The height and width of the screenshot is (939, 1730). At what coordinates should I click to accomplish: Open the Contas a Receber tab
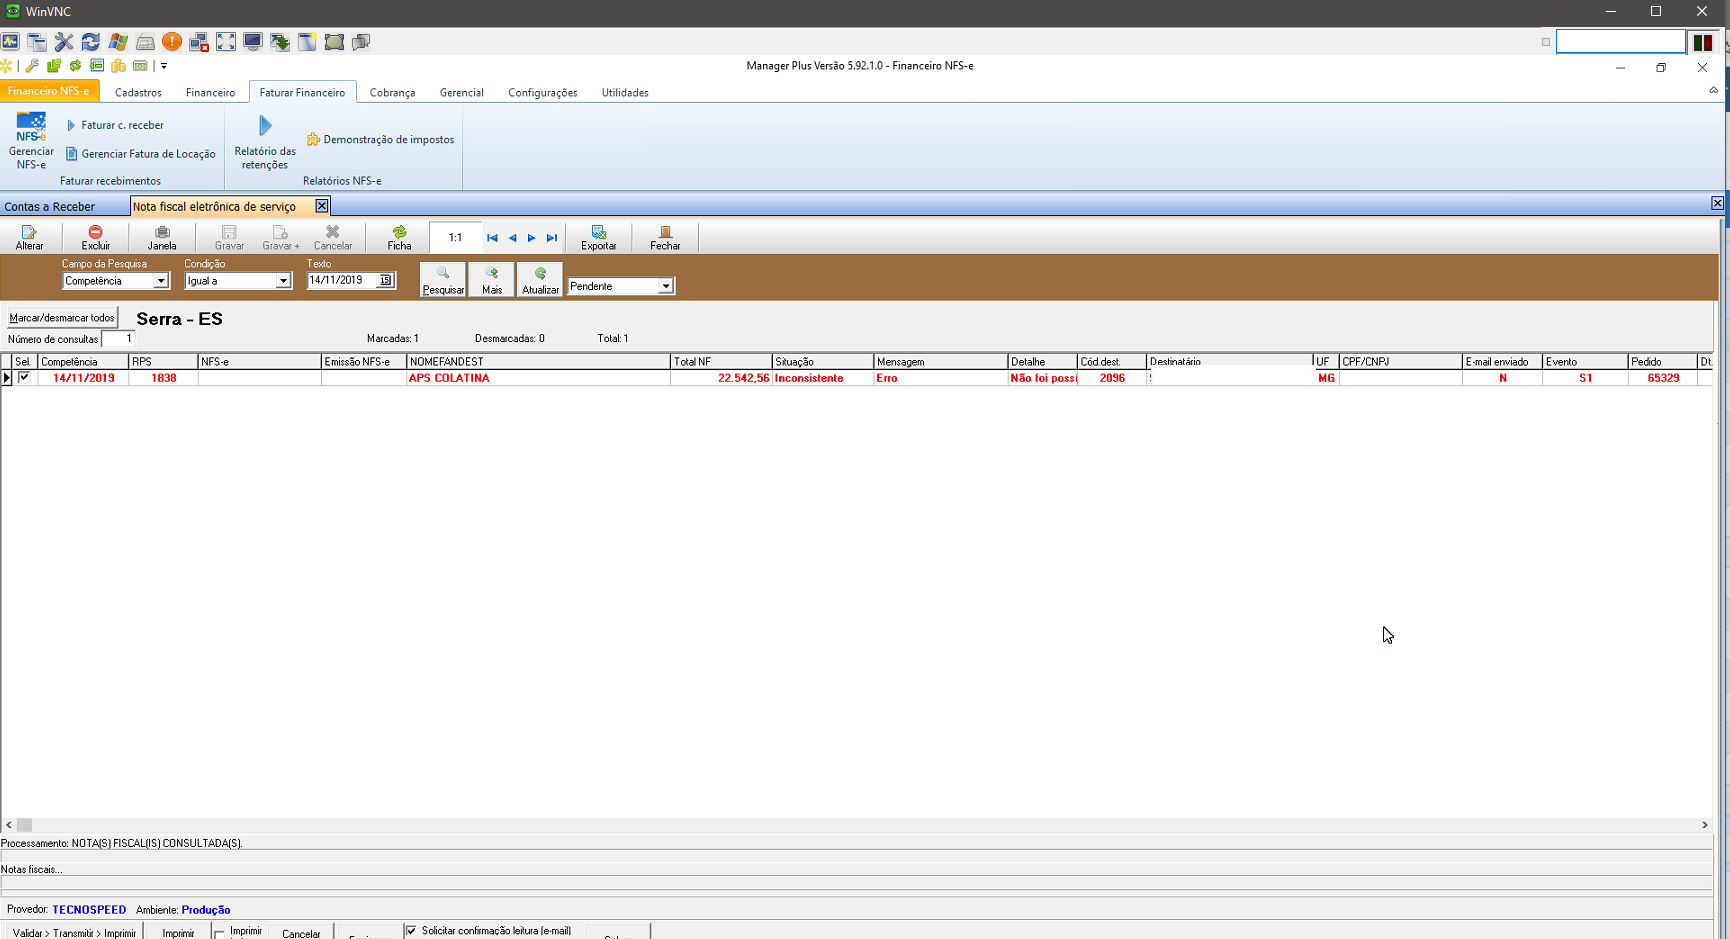(50, 207)
